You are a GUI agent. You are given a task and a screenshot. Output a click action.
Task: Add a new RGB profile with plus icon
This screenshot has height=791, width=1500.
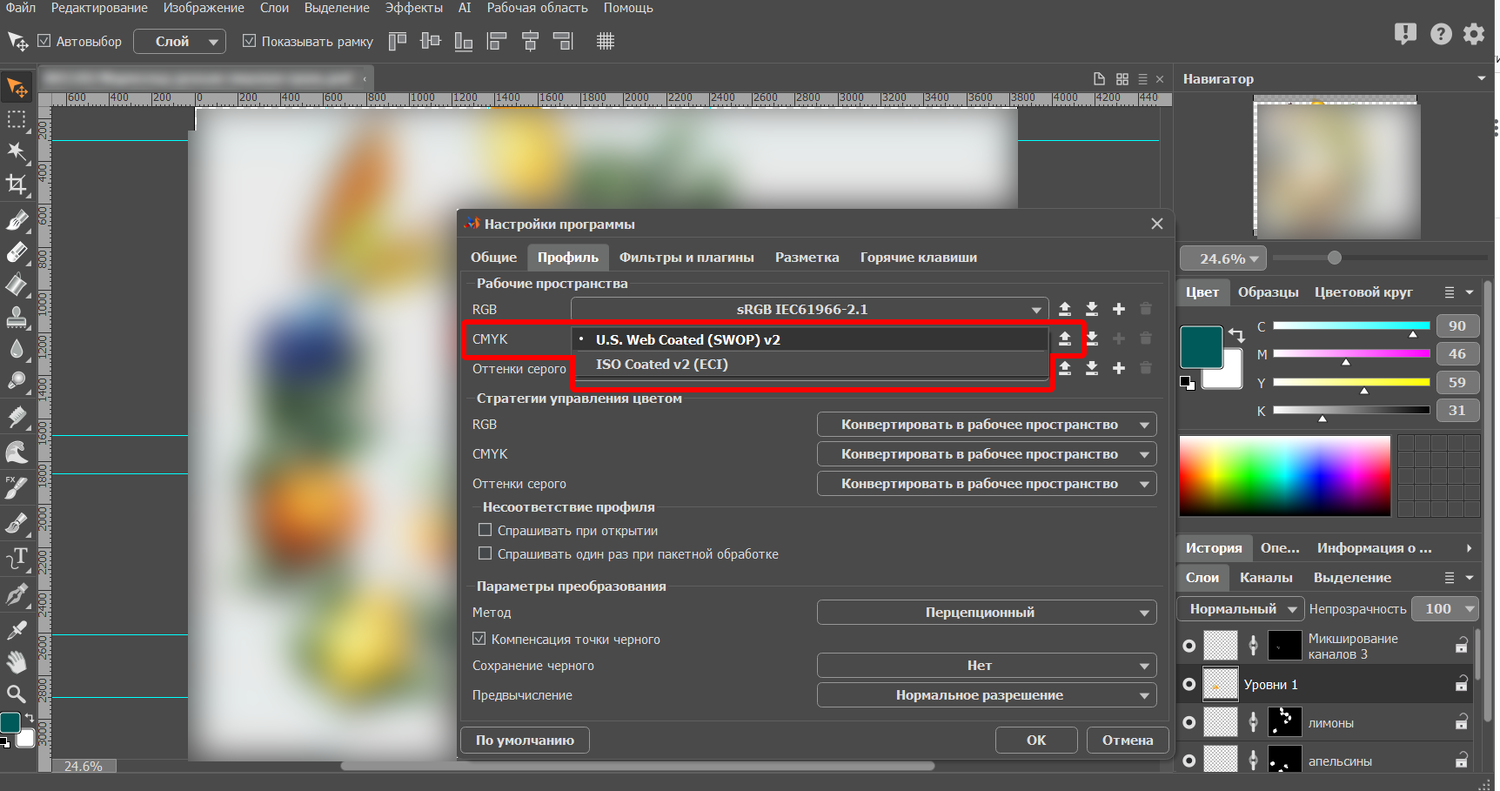[1119, 310]
